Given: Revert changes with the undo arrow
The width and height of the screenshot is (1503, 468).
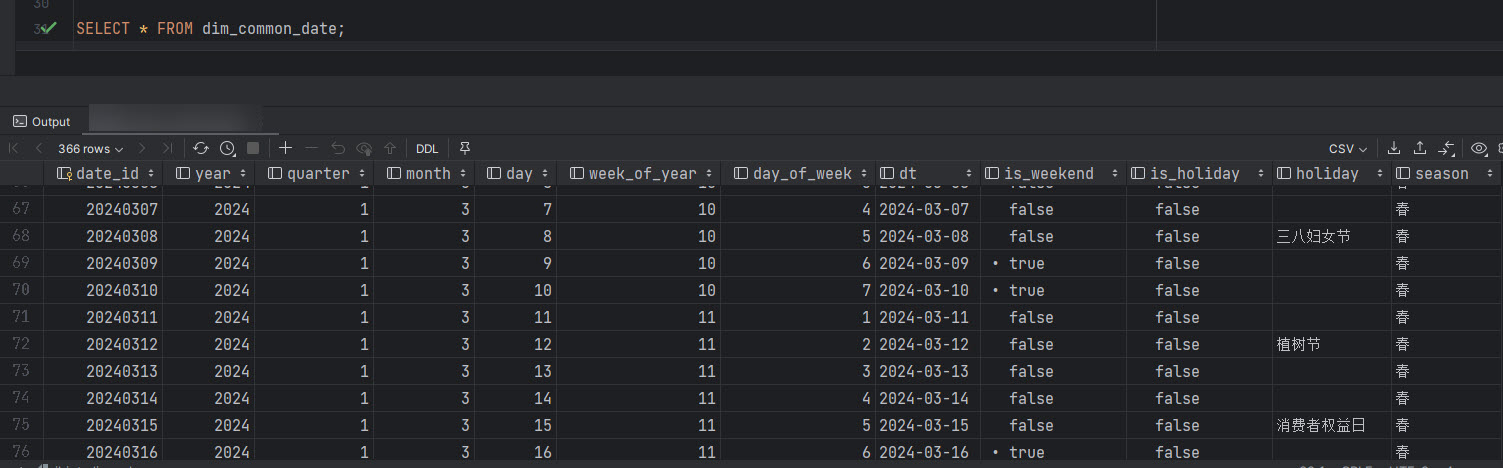Looking at the screenshot, I should tap(338, 148).
